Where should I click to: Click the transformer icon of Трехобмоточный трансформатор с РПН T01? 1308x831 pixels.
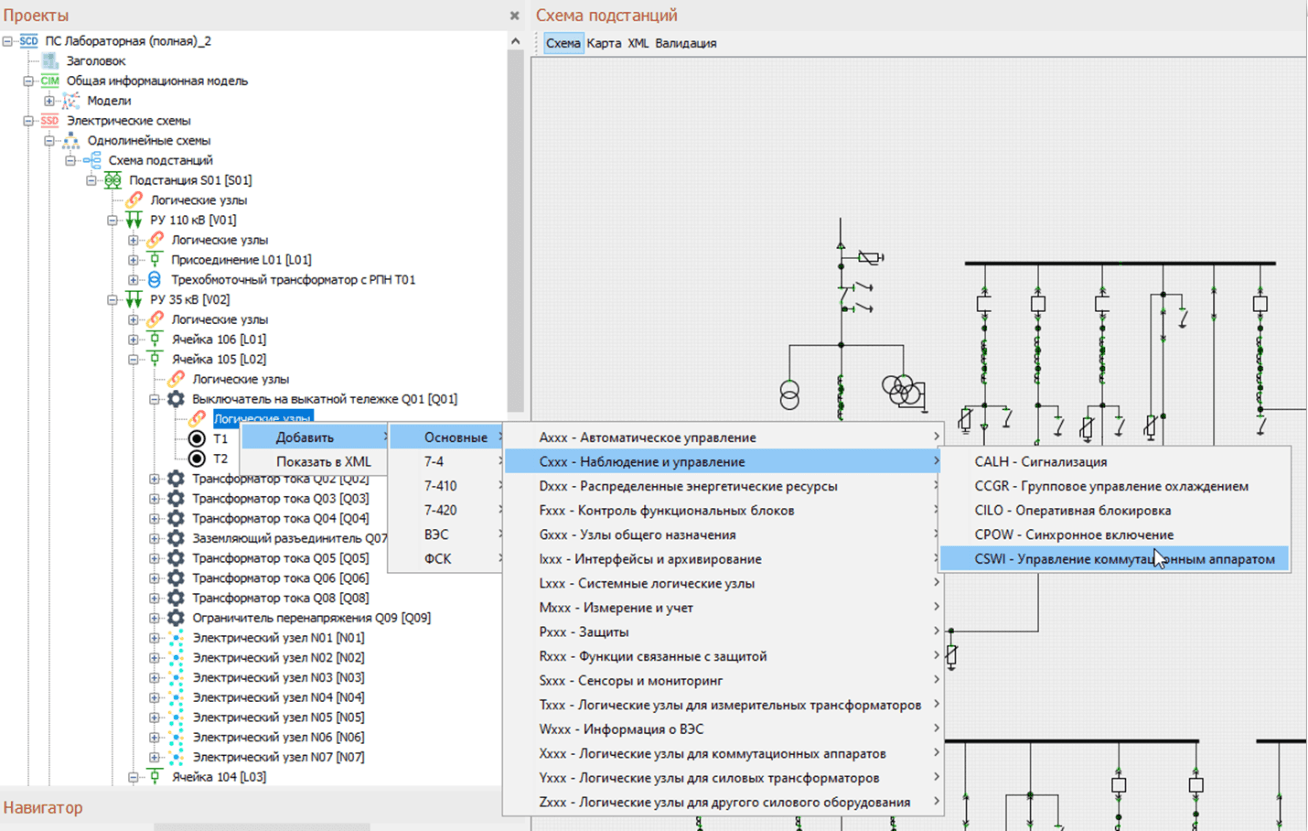(x=154, y=280)
